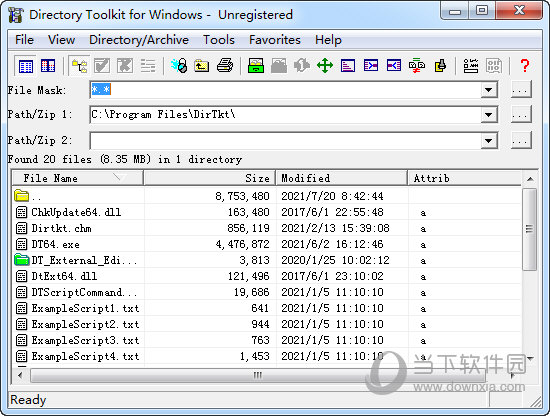Click the horizontal scrollbar left arrow

[x=20, y=375]
